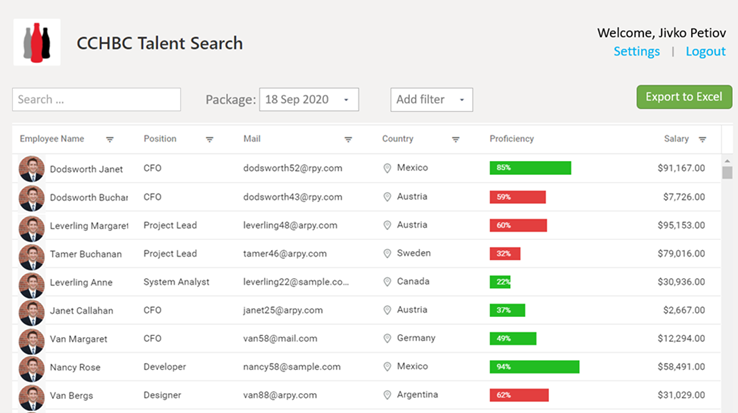Click location pin in Janet Callahan's row
This screenshot has height=413, width=738.
(387, 310)
